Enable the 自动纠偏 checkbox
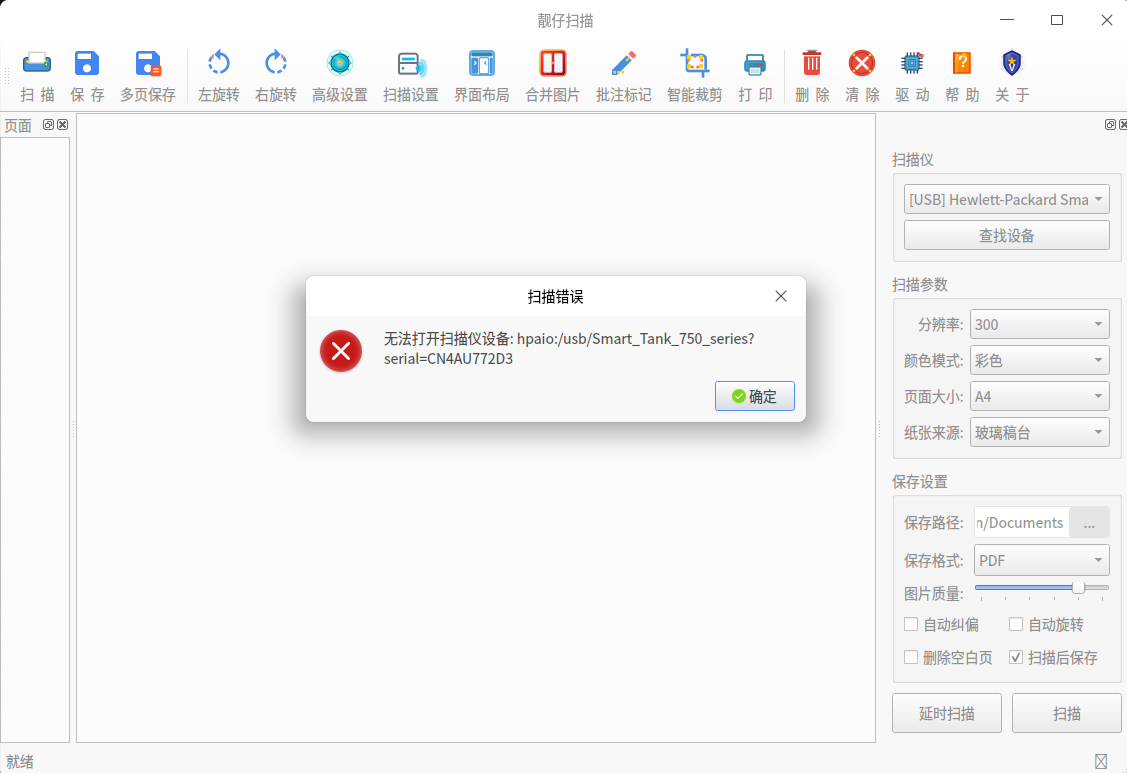The height and width of the screenshot is (773, 1127). pyautogui.click(x=911, y=624)
